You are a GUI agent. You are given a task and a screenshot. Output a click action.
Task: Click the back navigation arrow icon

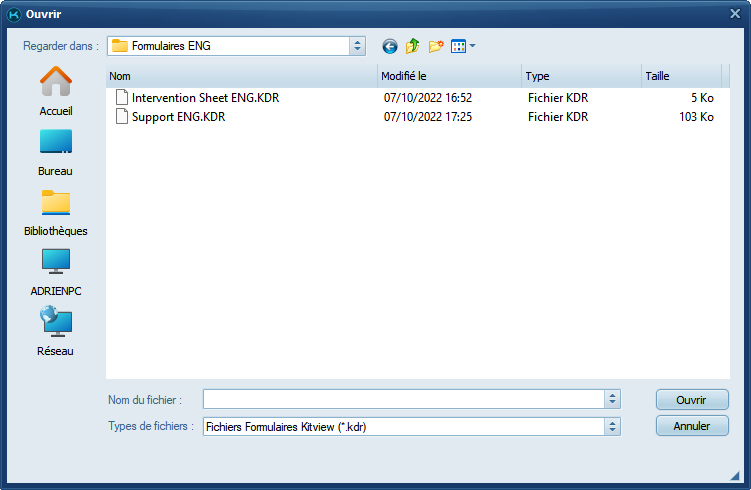point(390,46)
